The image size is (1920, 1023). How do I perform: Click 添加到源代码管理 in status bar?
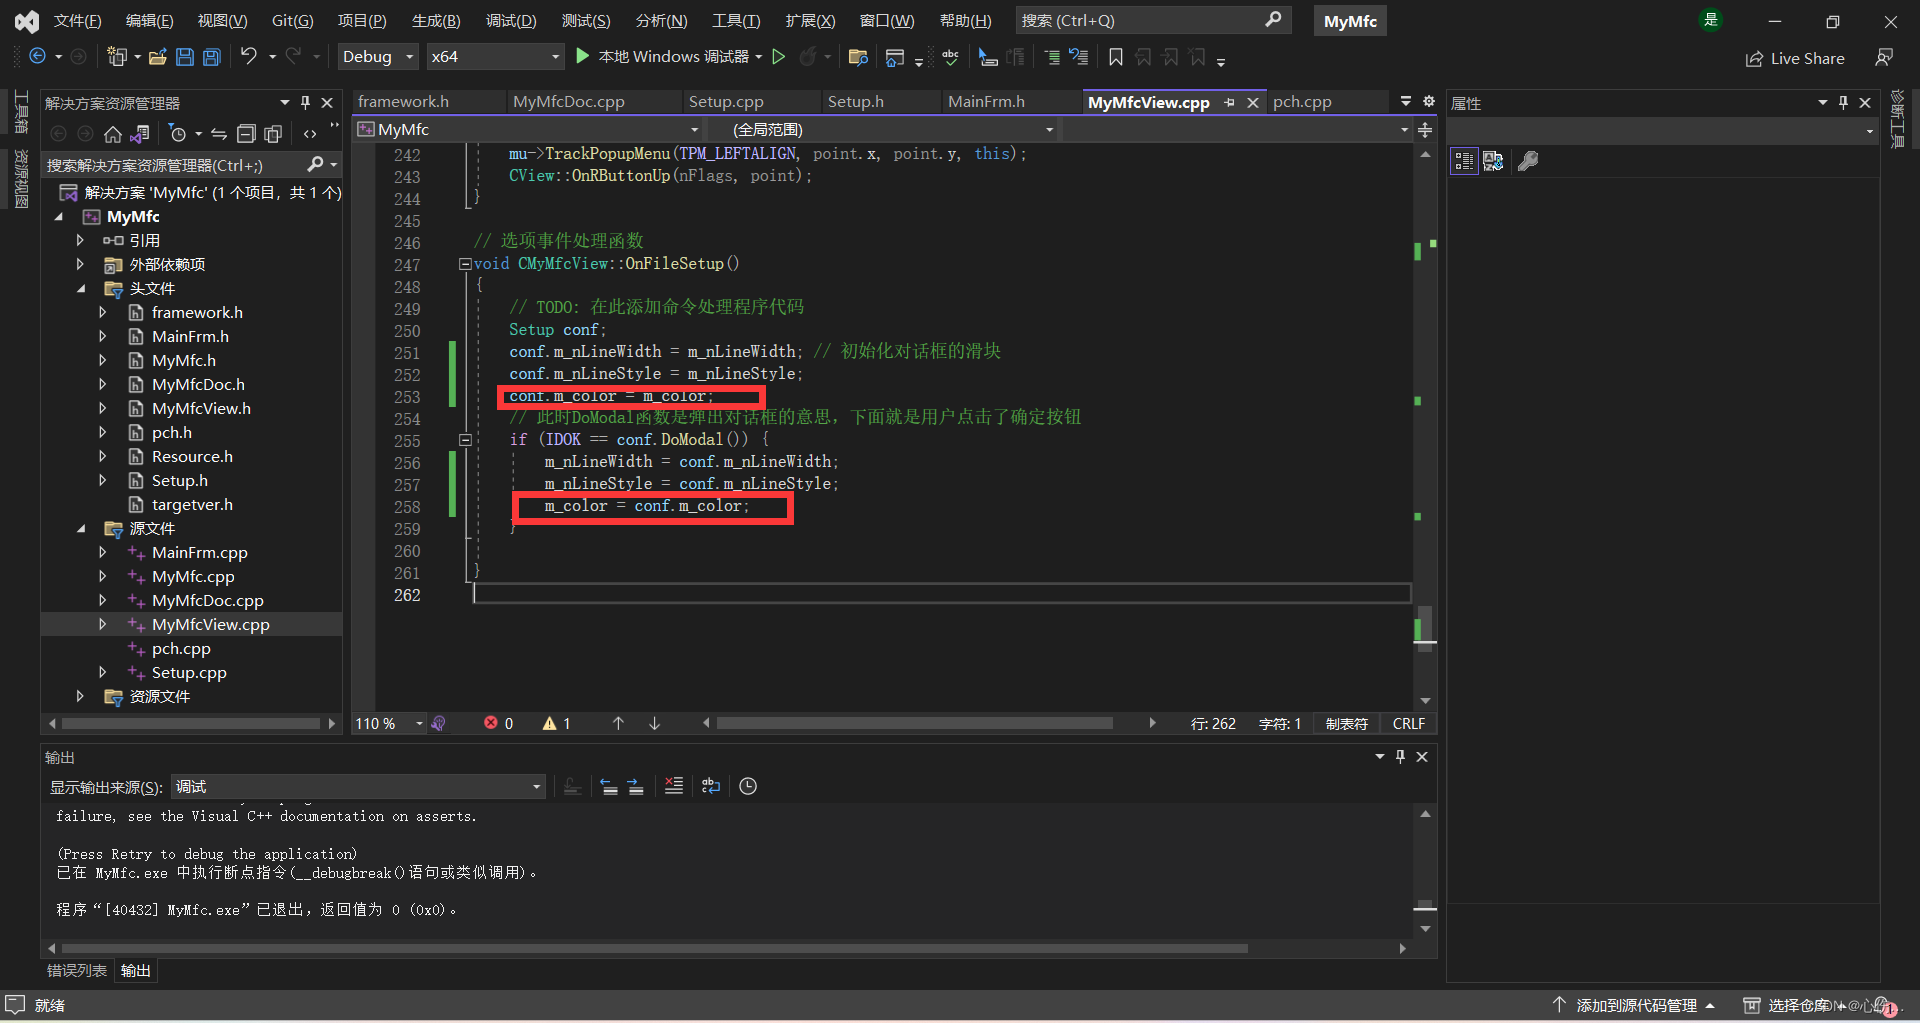tap(1634, 1005)
